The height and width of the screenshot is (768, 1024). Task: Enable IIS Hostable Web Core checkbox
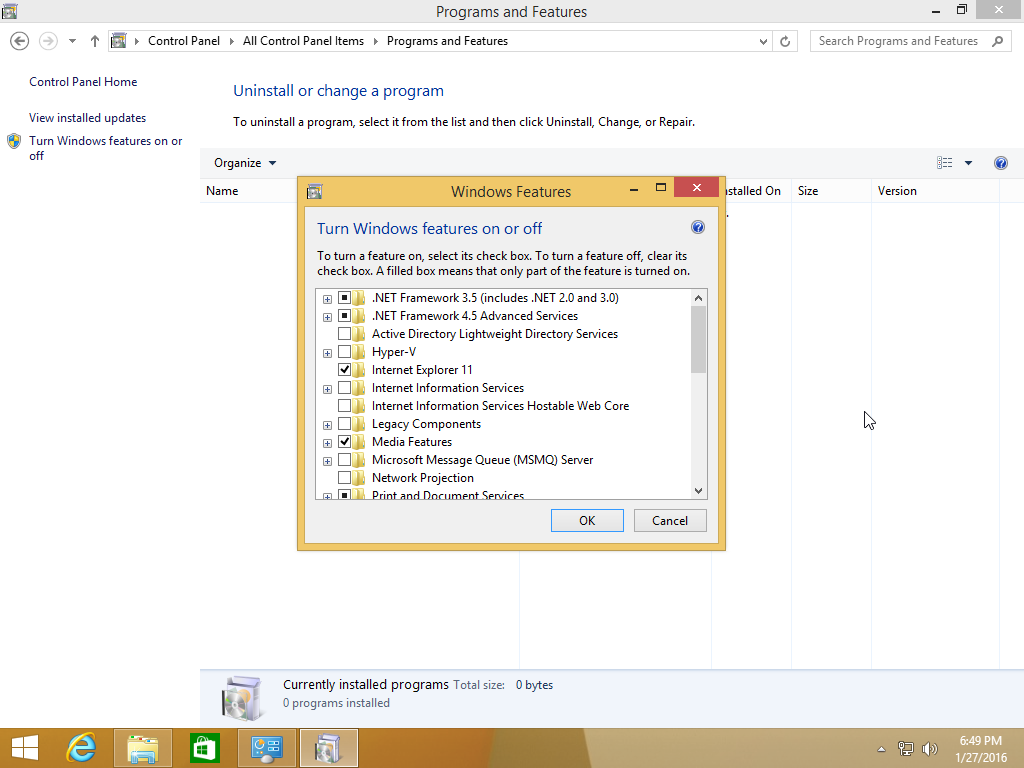(344, 406)
